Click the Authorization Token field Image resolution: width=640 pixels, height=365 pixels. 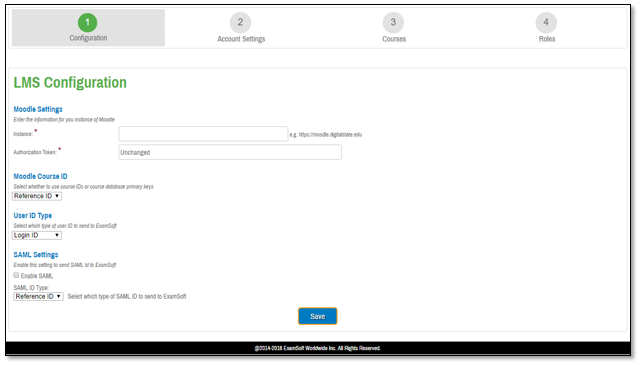pos(230,152)
